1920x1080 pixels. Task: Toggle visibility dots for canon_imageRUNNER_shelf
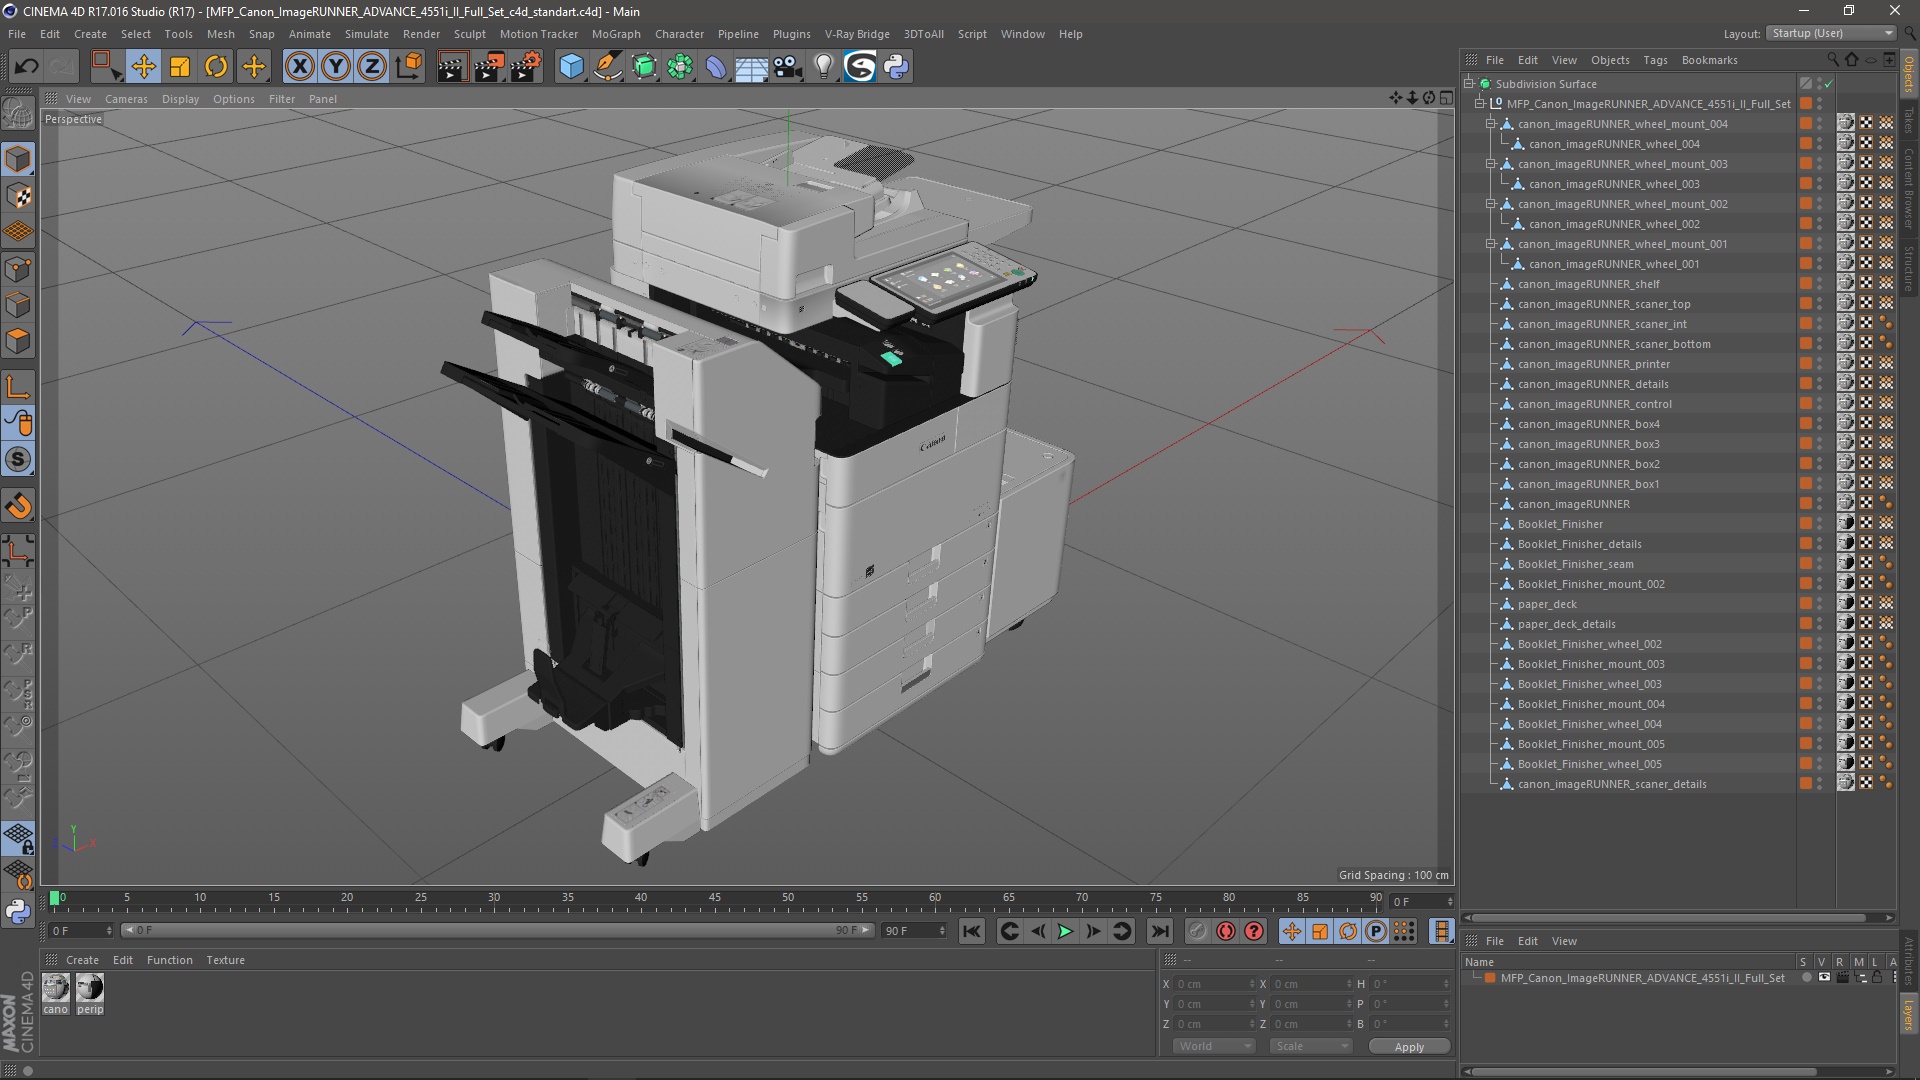coord(1820,284)
